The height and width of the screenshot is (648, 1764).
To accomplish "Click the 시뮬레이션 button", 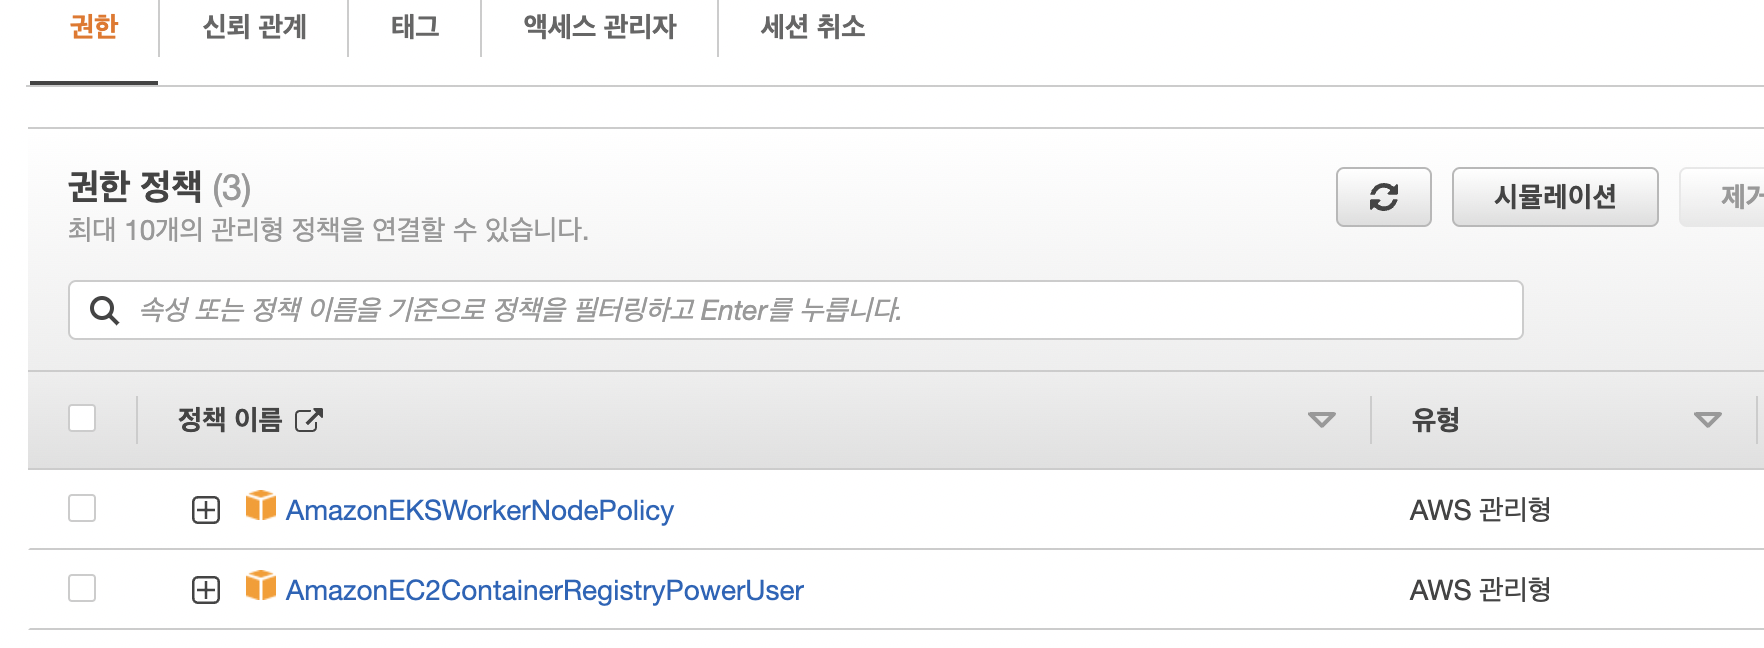I will pos(1555,197).
